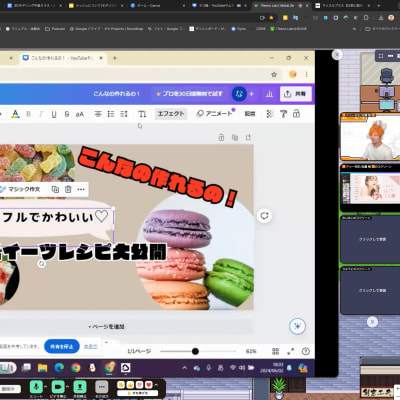
Task: Open the text color picker in Canva
Action: click(15, 114)
